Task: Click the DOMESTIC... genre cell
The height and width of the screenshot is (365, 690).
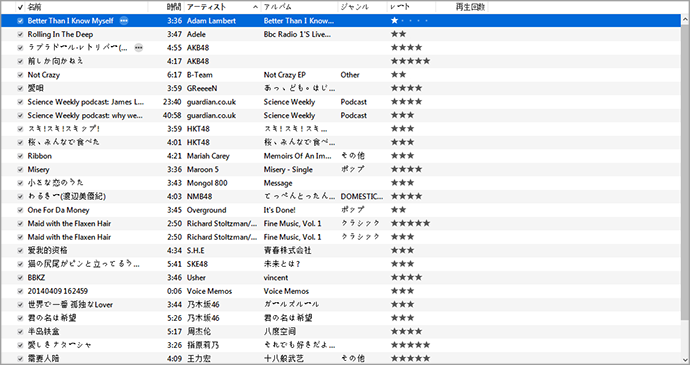Action: (362, 196)
